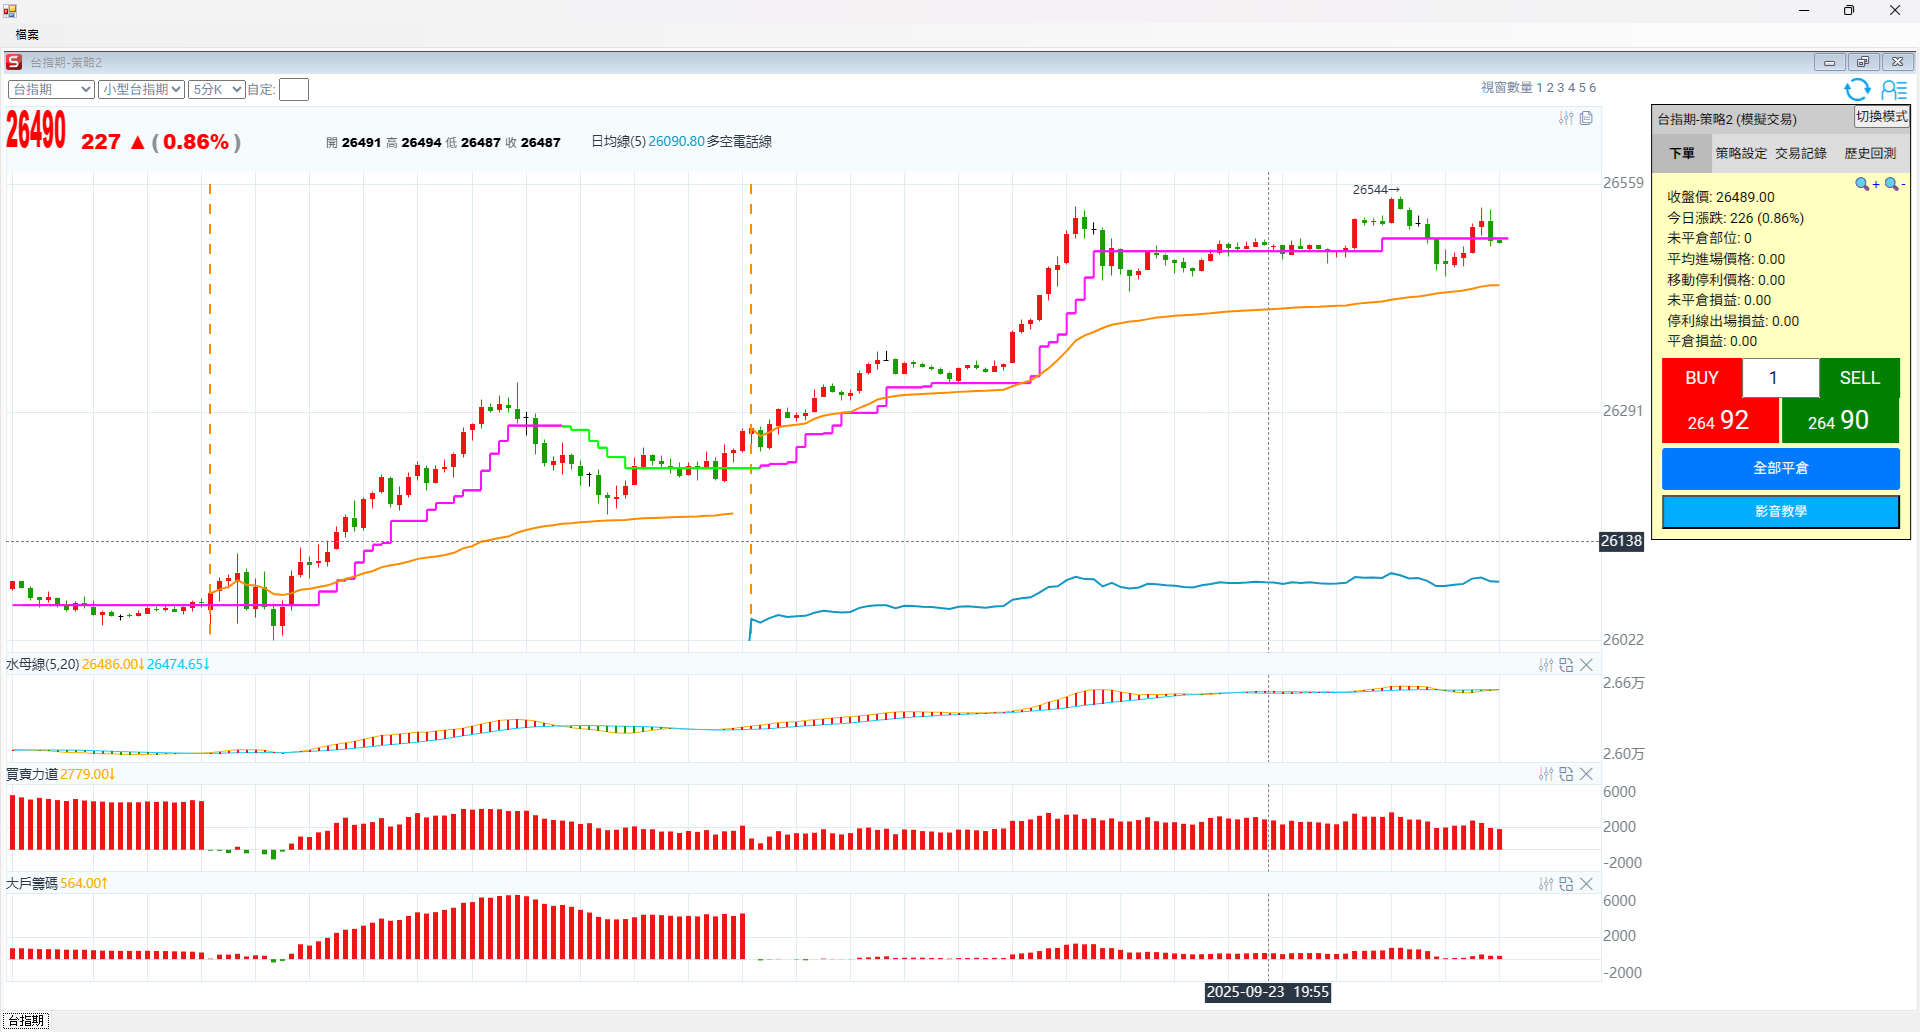Open the user account list icon
This screenshot has width=1920, height=1032.
click(x=1894, y=90)
